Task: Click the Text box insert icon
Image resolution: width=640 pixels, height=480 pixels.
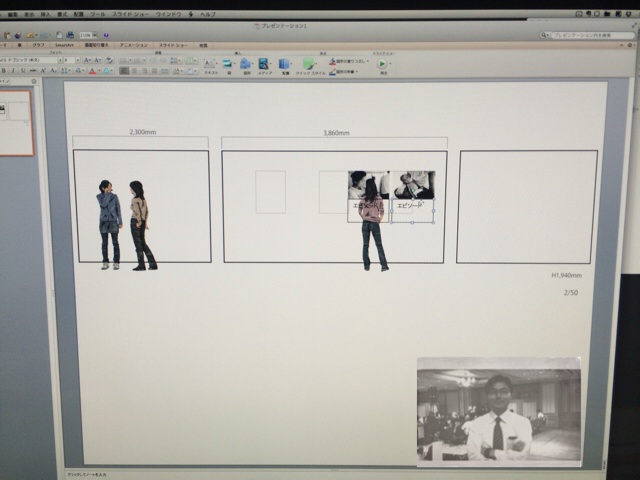Action: (x=210, y=63)
